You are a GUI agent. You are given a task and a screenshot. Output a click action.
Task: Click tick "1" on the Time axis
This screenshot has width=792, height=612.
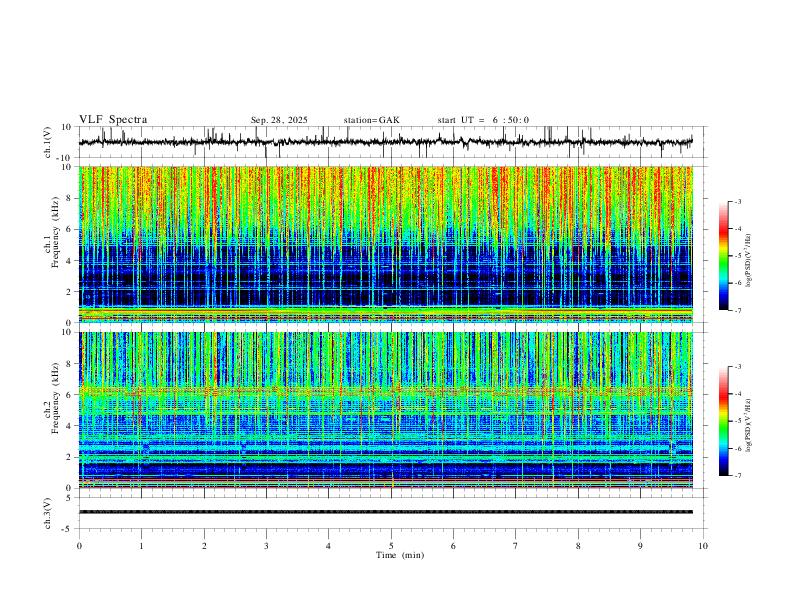(141, 546)
